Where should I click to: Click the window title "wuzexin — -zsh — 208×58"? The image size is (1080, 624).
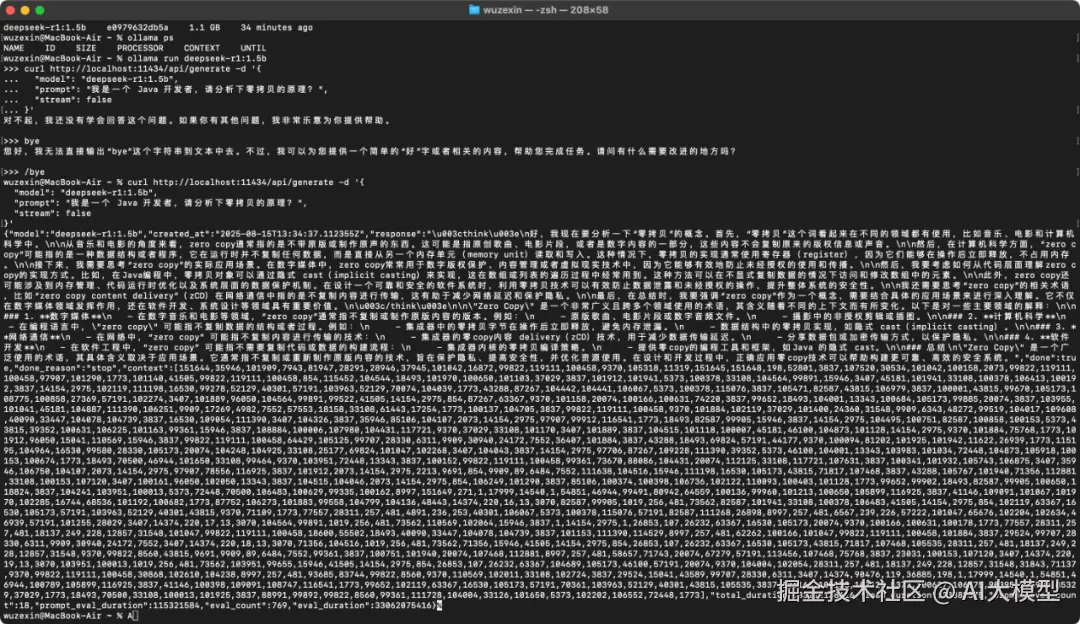click(546, 10)
